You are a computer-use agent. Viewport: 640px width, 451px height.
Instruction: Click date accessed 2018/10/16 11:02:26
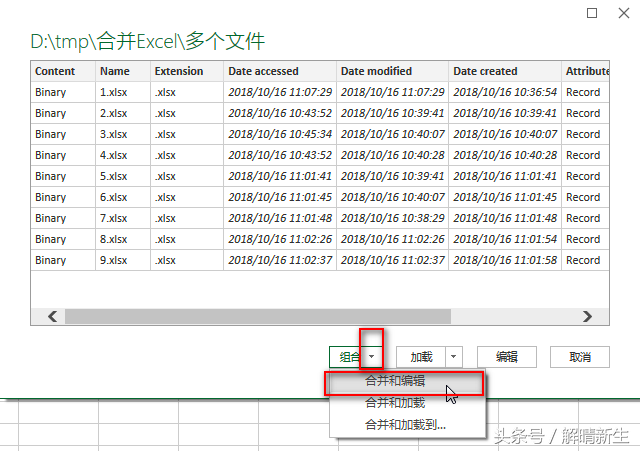[280, 239]
